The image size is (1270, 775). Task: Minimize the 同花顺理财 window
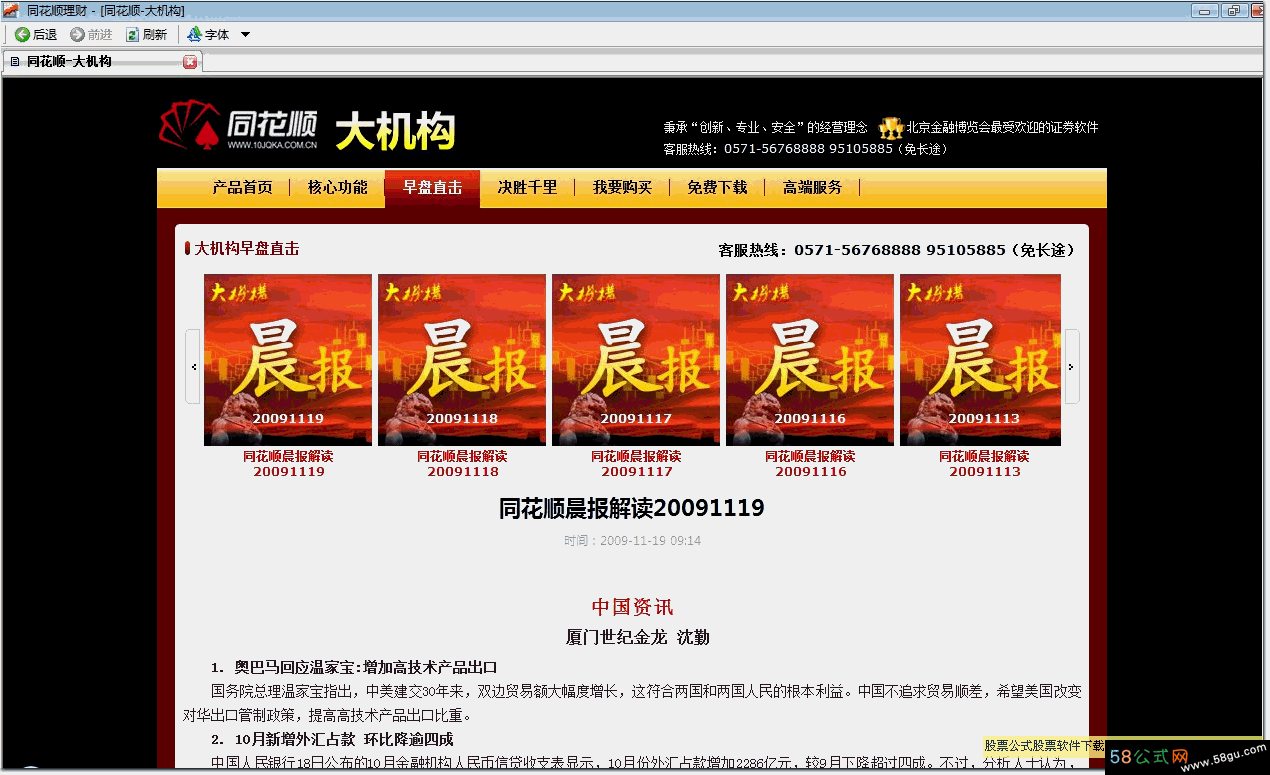point(1205,11)
